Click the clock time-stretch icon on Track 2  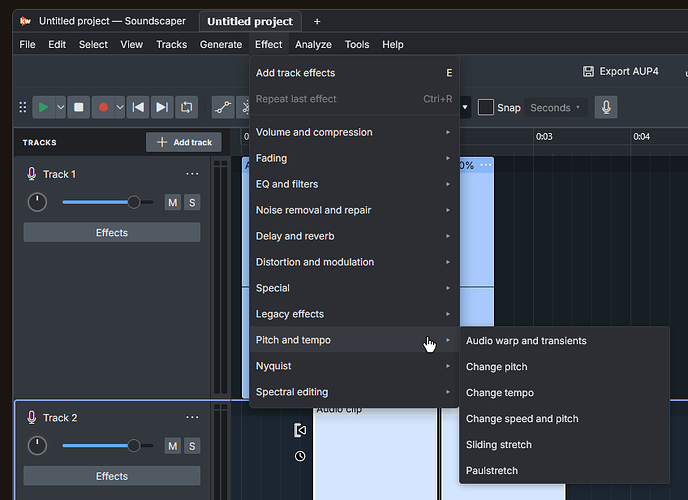pyautogui.click(x=300, y=456)
